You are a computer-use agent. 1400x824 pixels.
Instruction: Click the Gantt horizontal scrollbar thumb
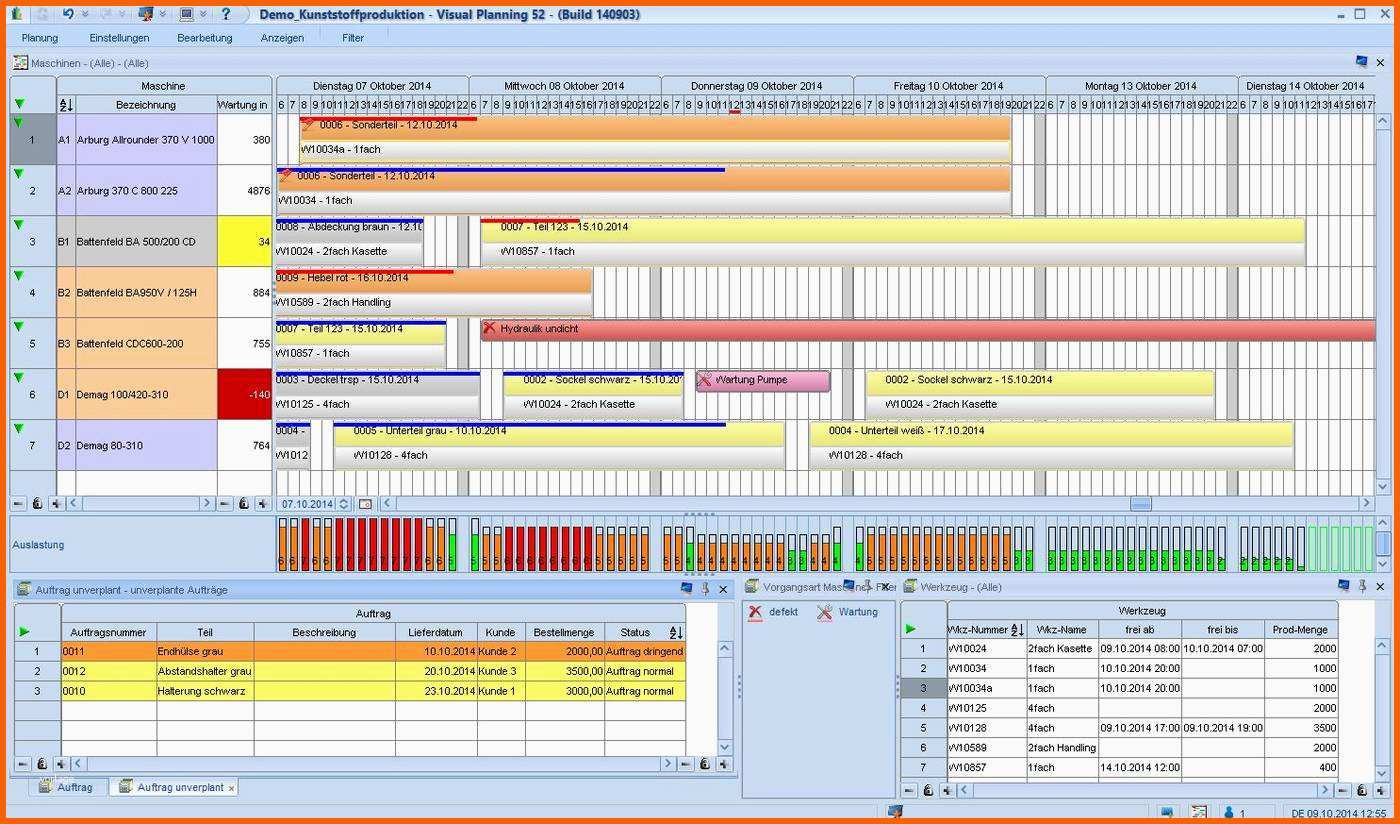point(1140,504)
